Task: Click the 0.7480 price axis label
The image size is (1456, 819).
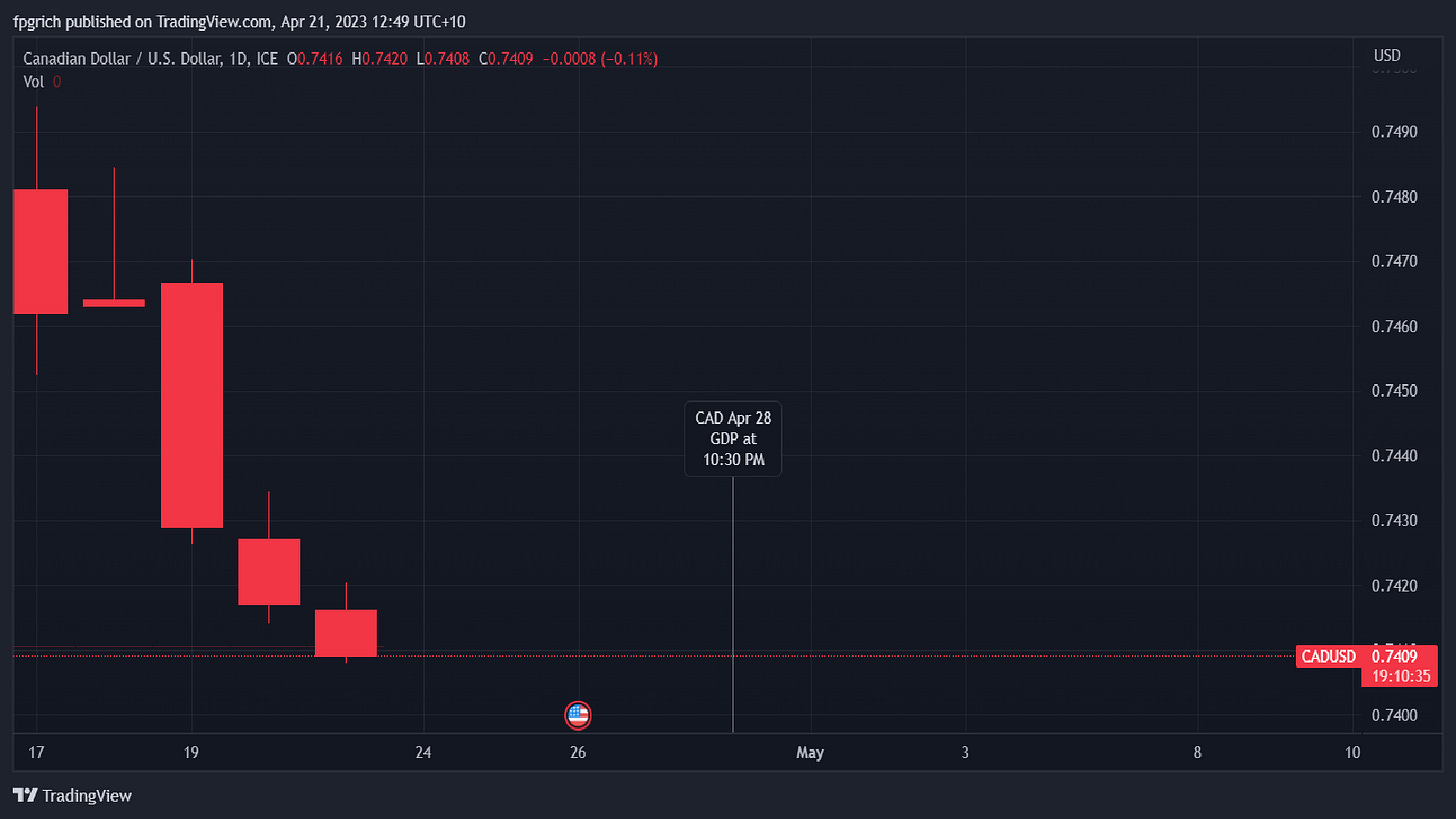Action: coord(1393,197)
